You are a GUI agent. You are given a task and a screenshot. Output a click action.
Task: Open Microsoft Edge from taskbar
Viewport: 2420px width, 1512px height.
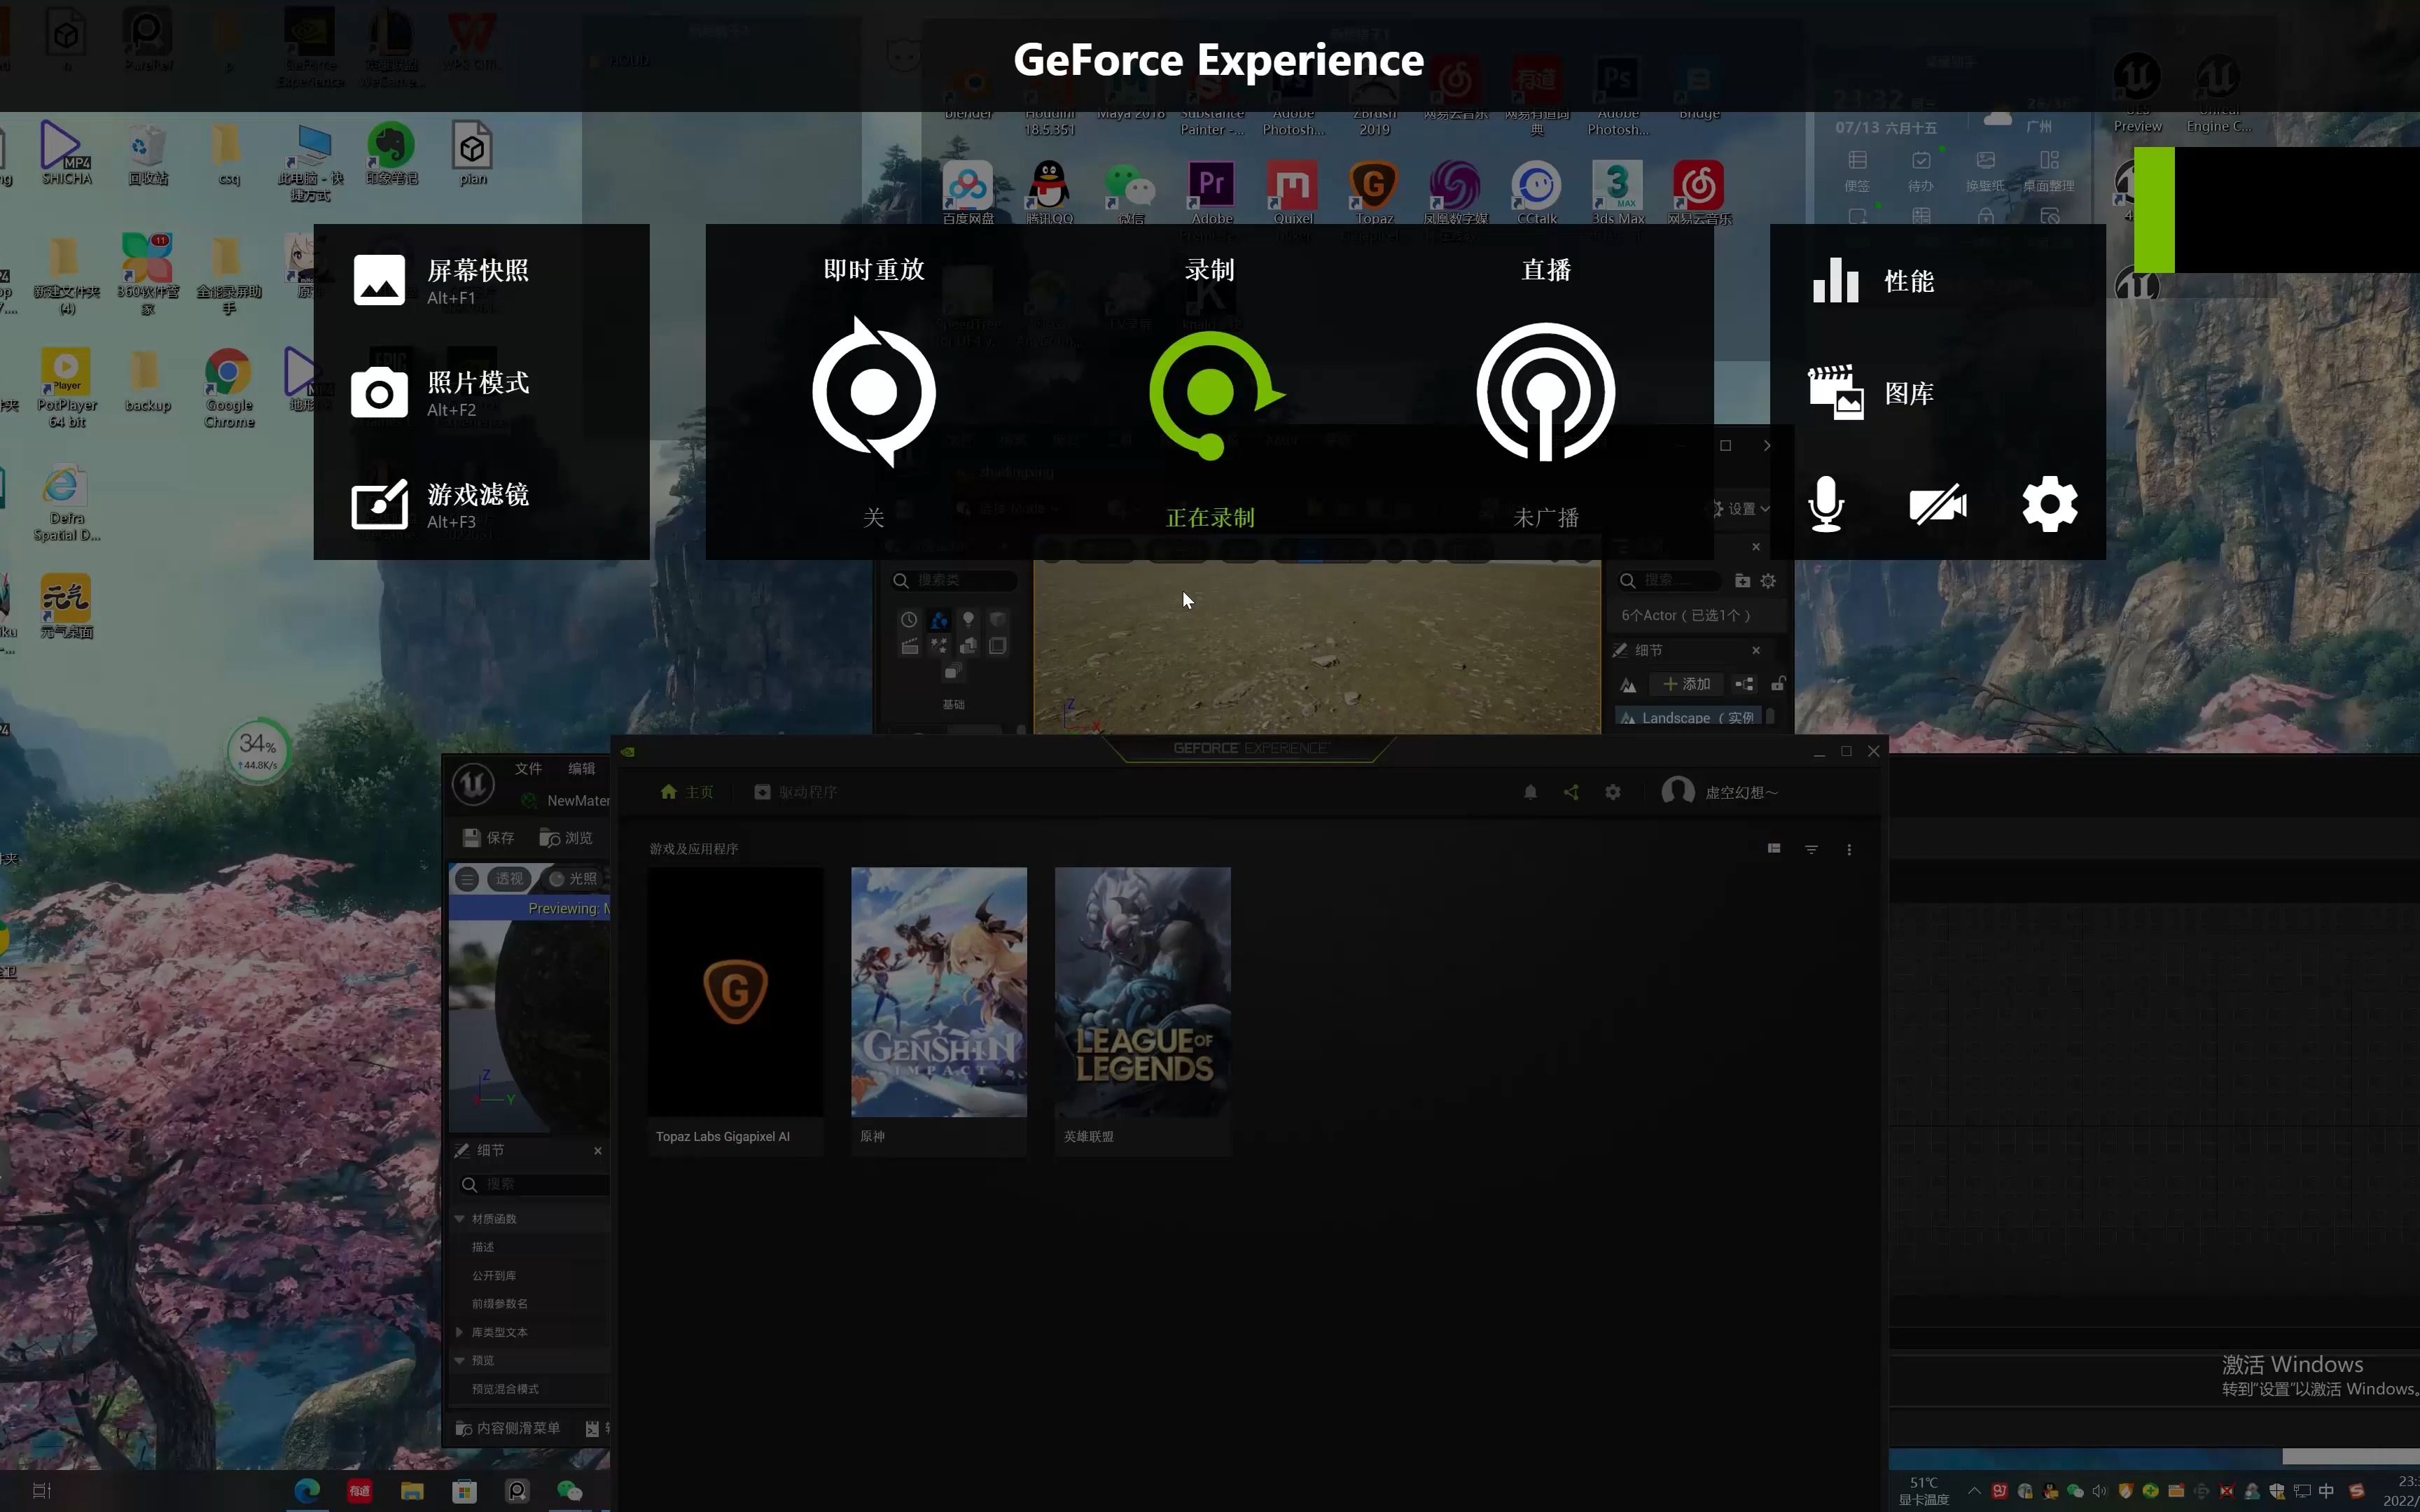click(x=307, y=1491)
